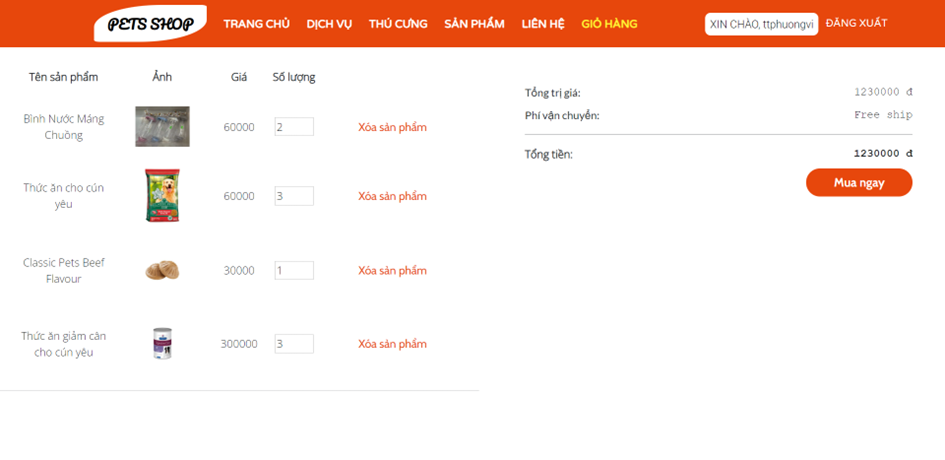The image size is (945, 460).
Task: Click the Số lượng column header
Action: pyautogui.click(x=294, y=77)
